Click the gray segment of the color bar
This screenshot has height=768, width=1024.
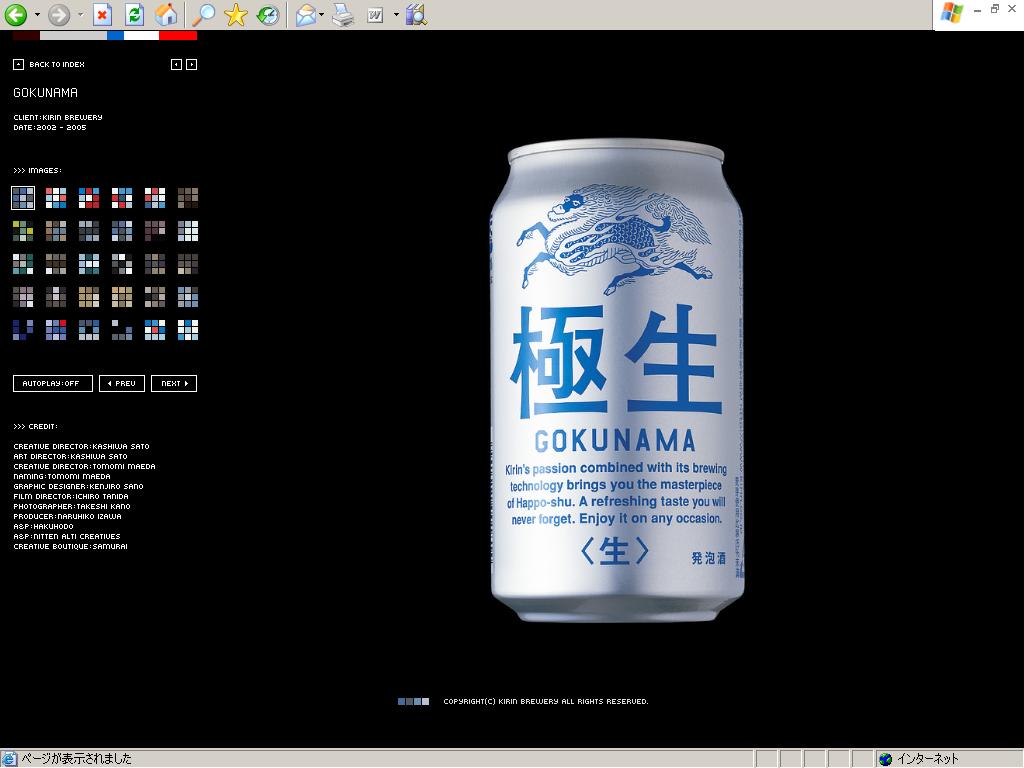pos(73,35)
